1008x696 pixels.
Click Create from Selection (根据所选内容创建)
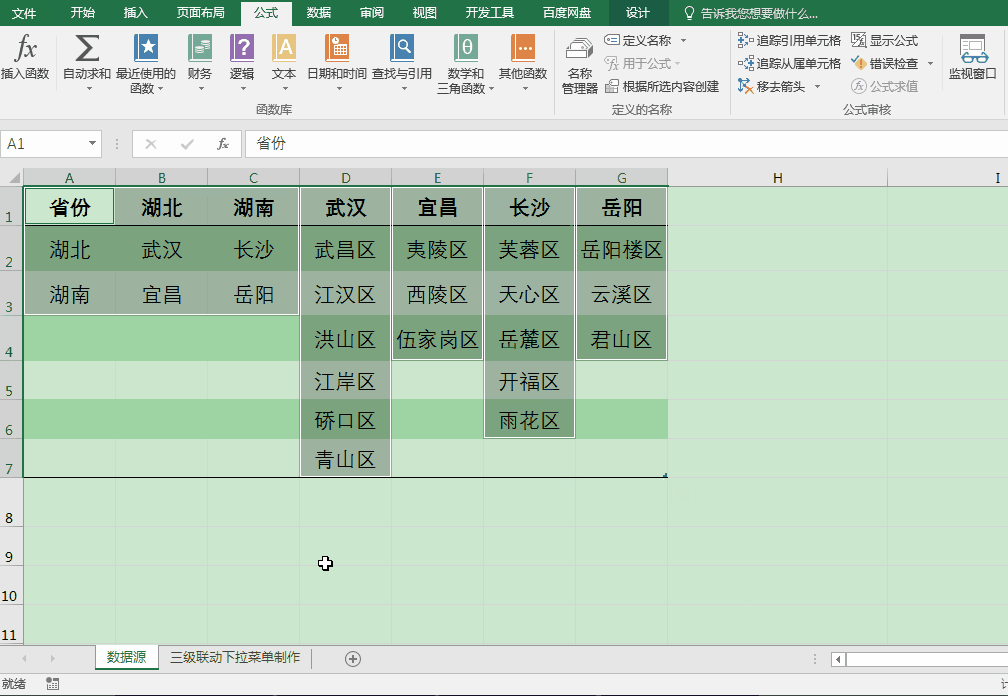(662, 87)
